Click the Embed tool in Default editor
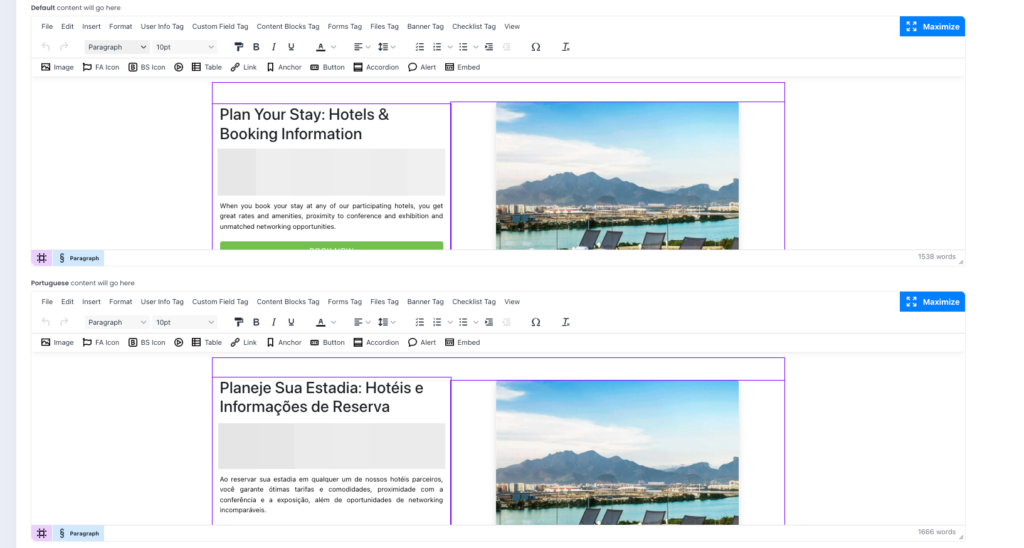The width and height of the screenshot is (1024, 548). pyautogui.click(x=462, y=67)
